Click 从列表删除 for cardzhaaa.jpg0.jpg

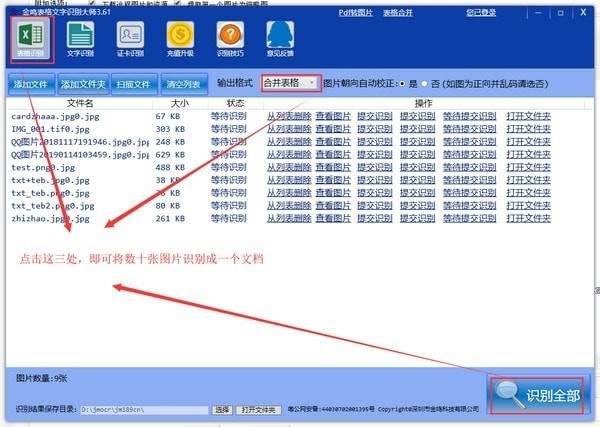pos(288,117)
